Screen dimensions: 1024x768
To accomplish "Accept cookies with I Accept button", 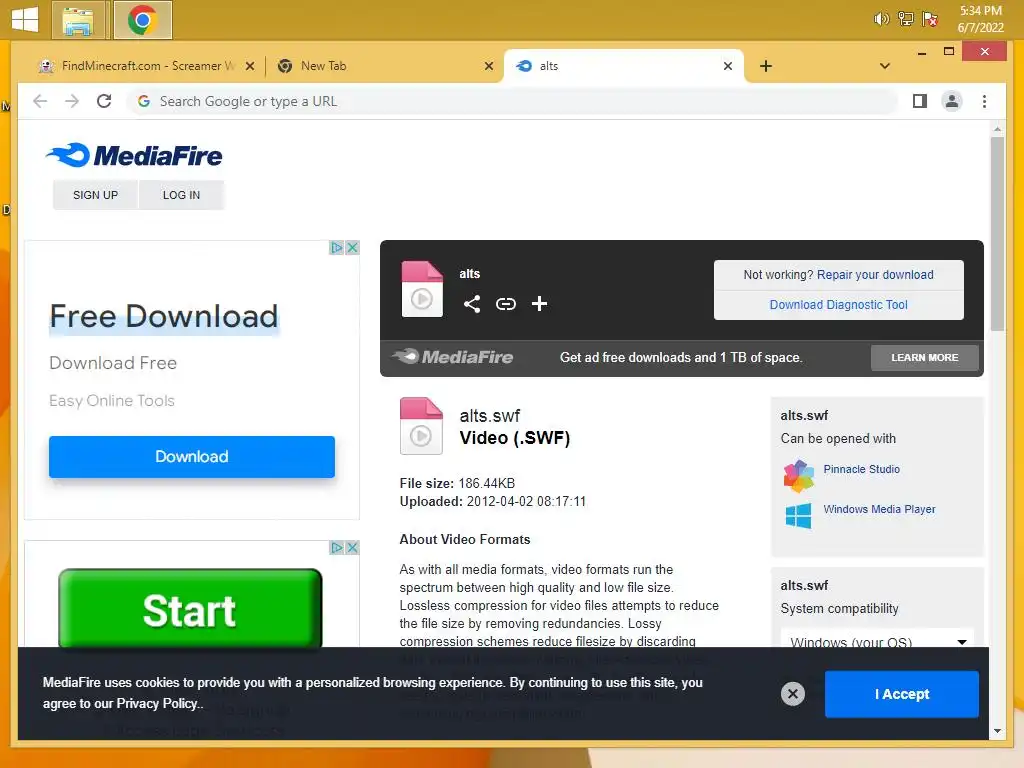I will click(902, 694).
